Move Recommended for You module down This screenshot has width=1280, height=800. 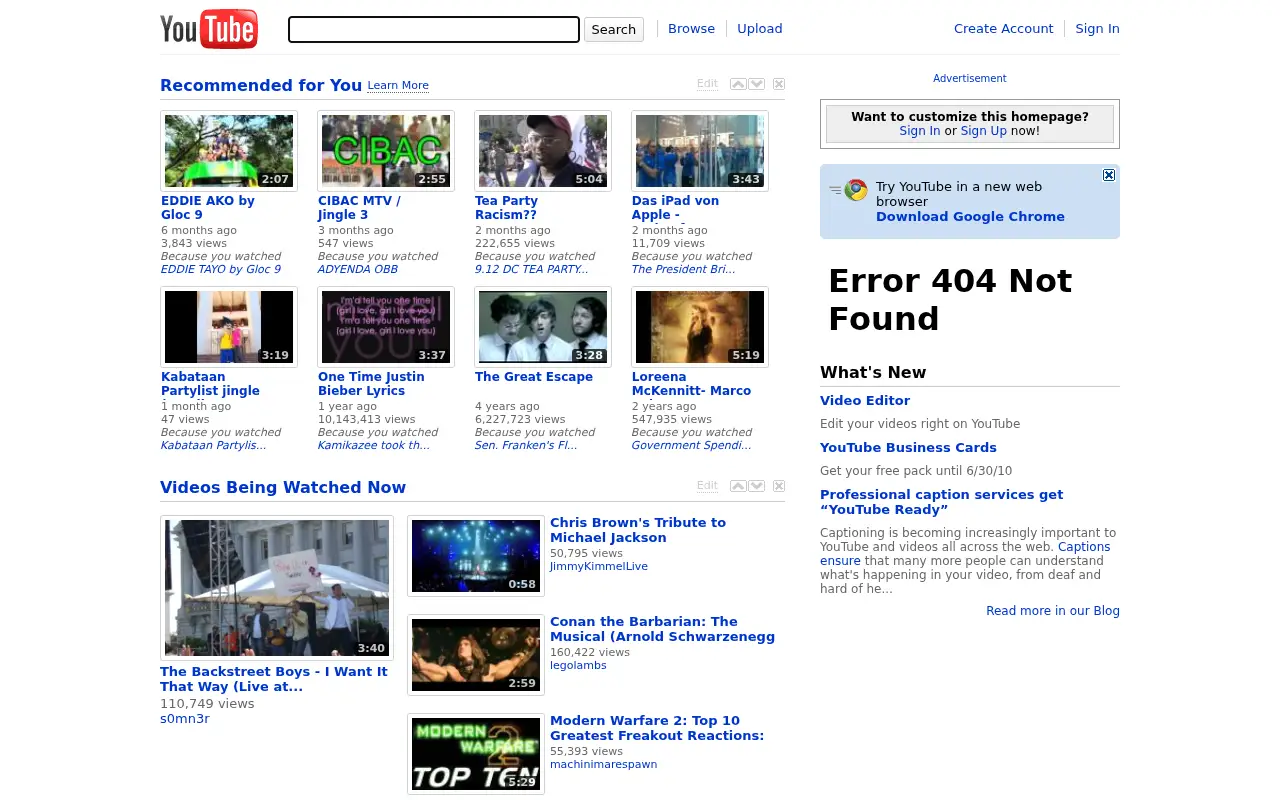(757, 84)
